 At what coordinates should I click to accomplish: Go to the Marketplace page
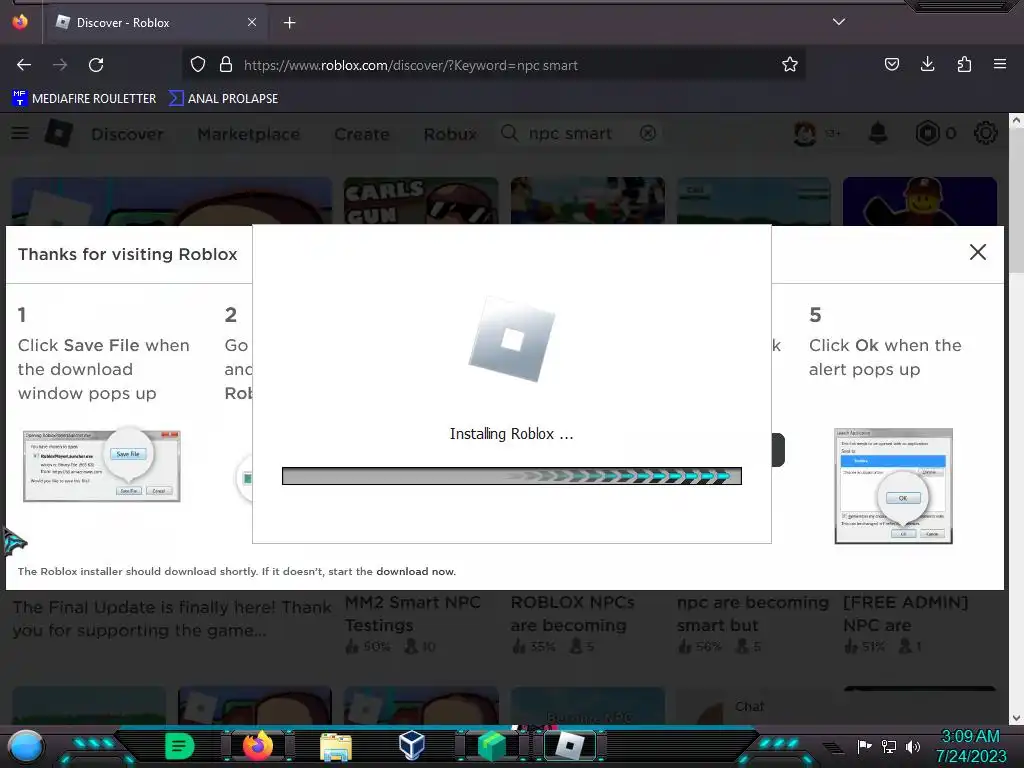point(249,134)
